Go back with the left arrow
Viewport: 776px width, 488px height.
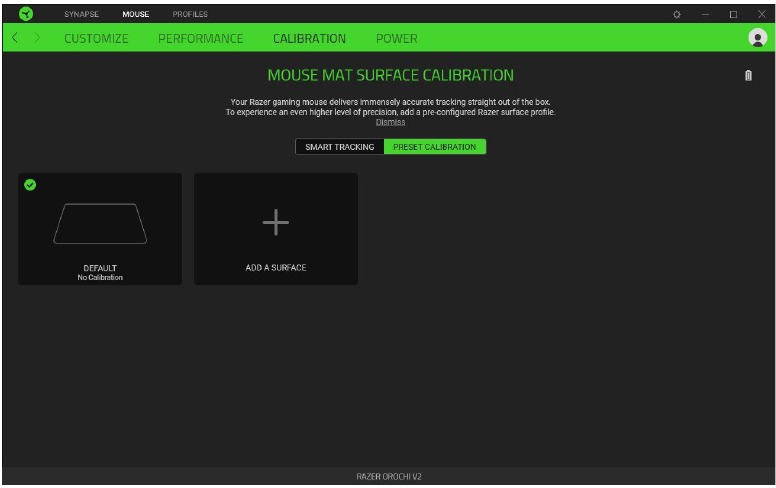[15, 38]
